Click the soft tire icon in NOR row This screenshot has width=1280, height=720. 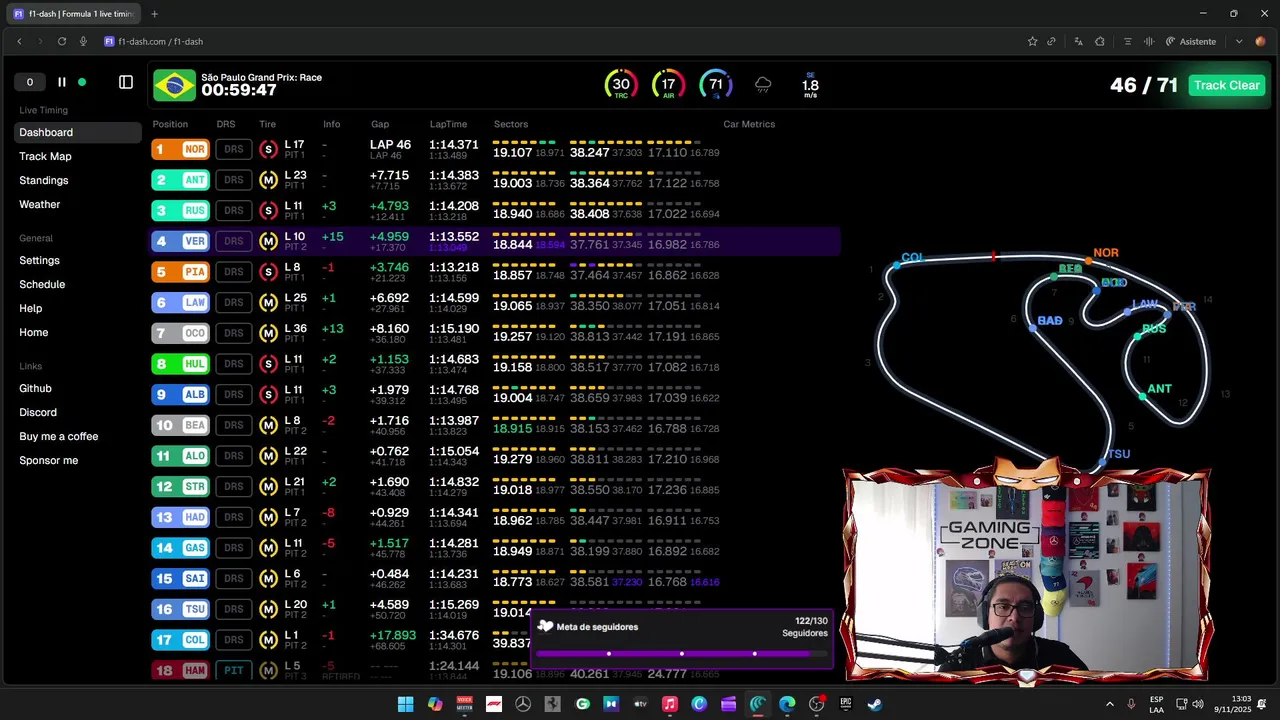[x=268, y=149]
